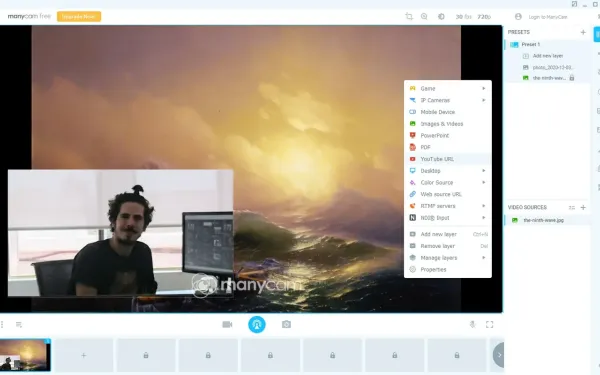Click the picture-in-picture window icon in title bar

coord(574,4)
